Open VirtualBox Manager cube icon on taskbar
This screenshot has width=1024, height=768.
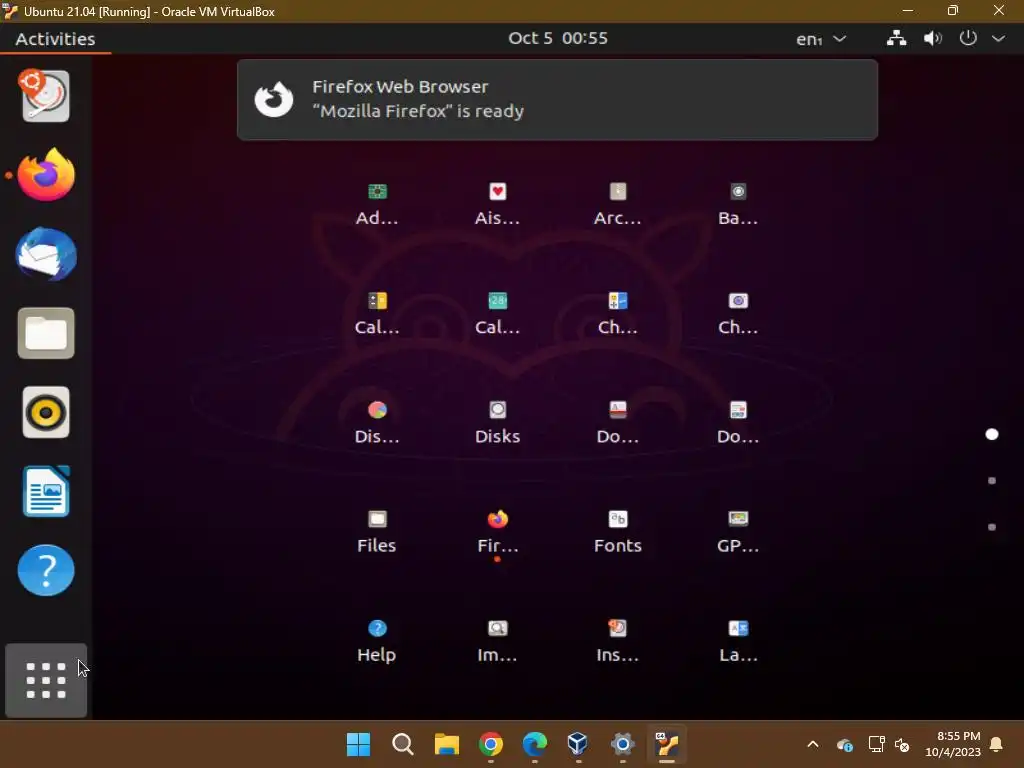click(578, 744)
